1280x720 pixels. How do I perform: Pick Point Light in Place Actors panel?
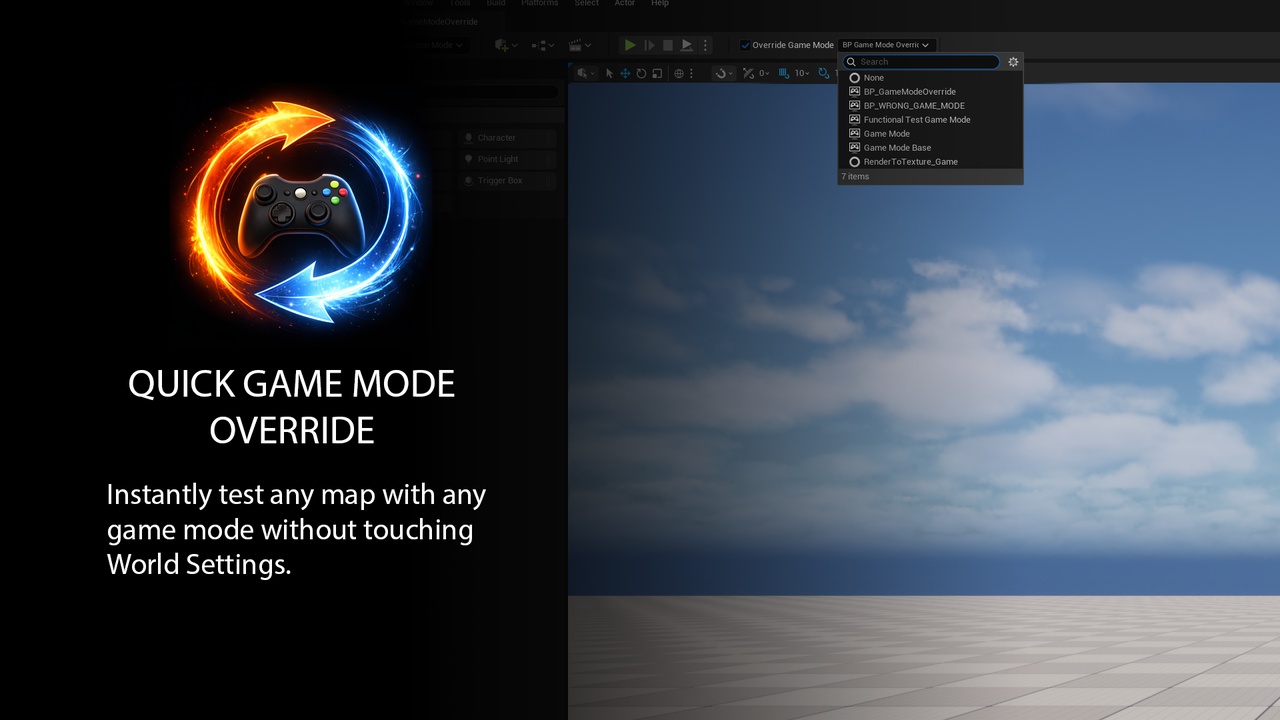click(507, 159)
